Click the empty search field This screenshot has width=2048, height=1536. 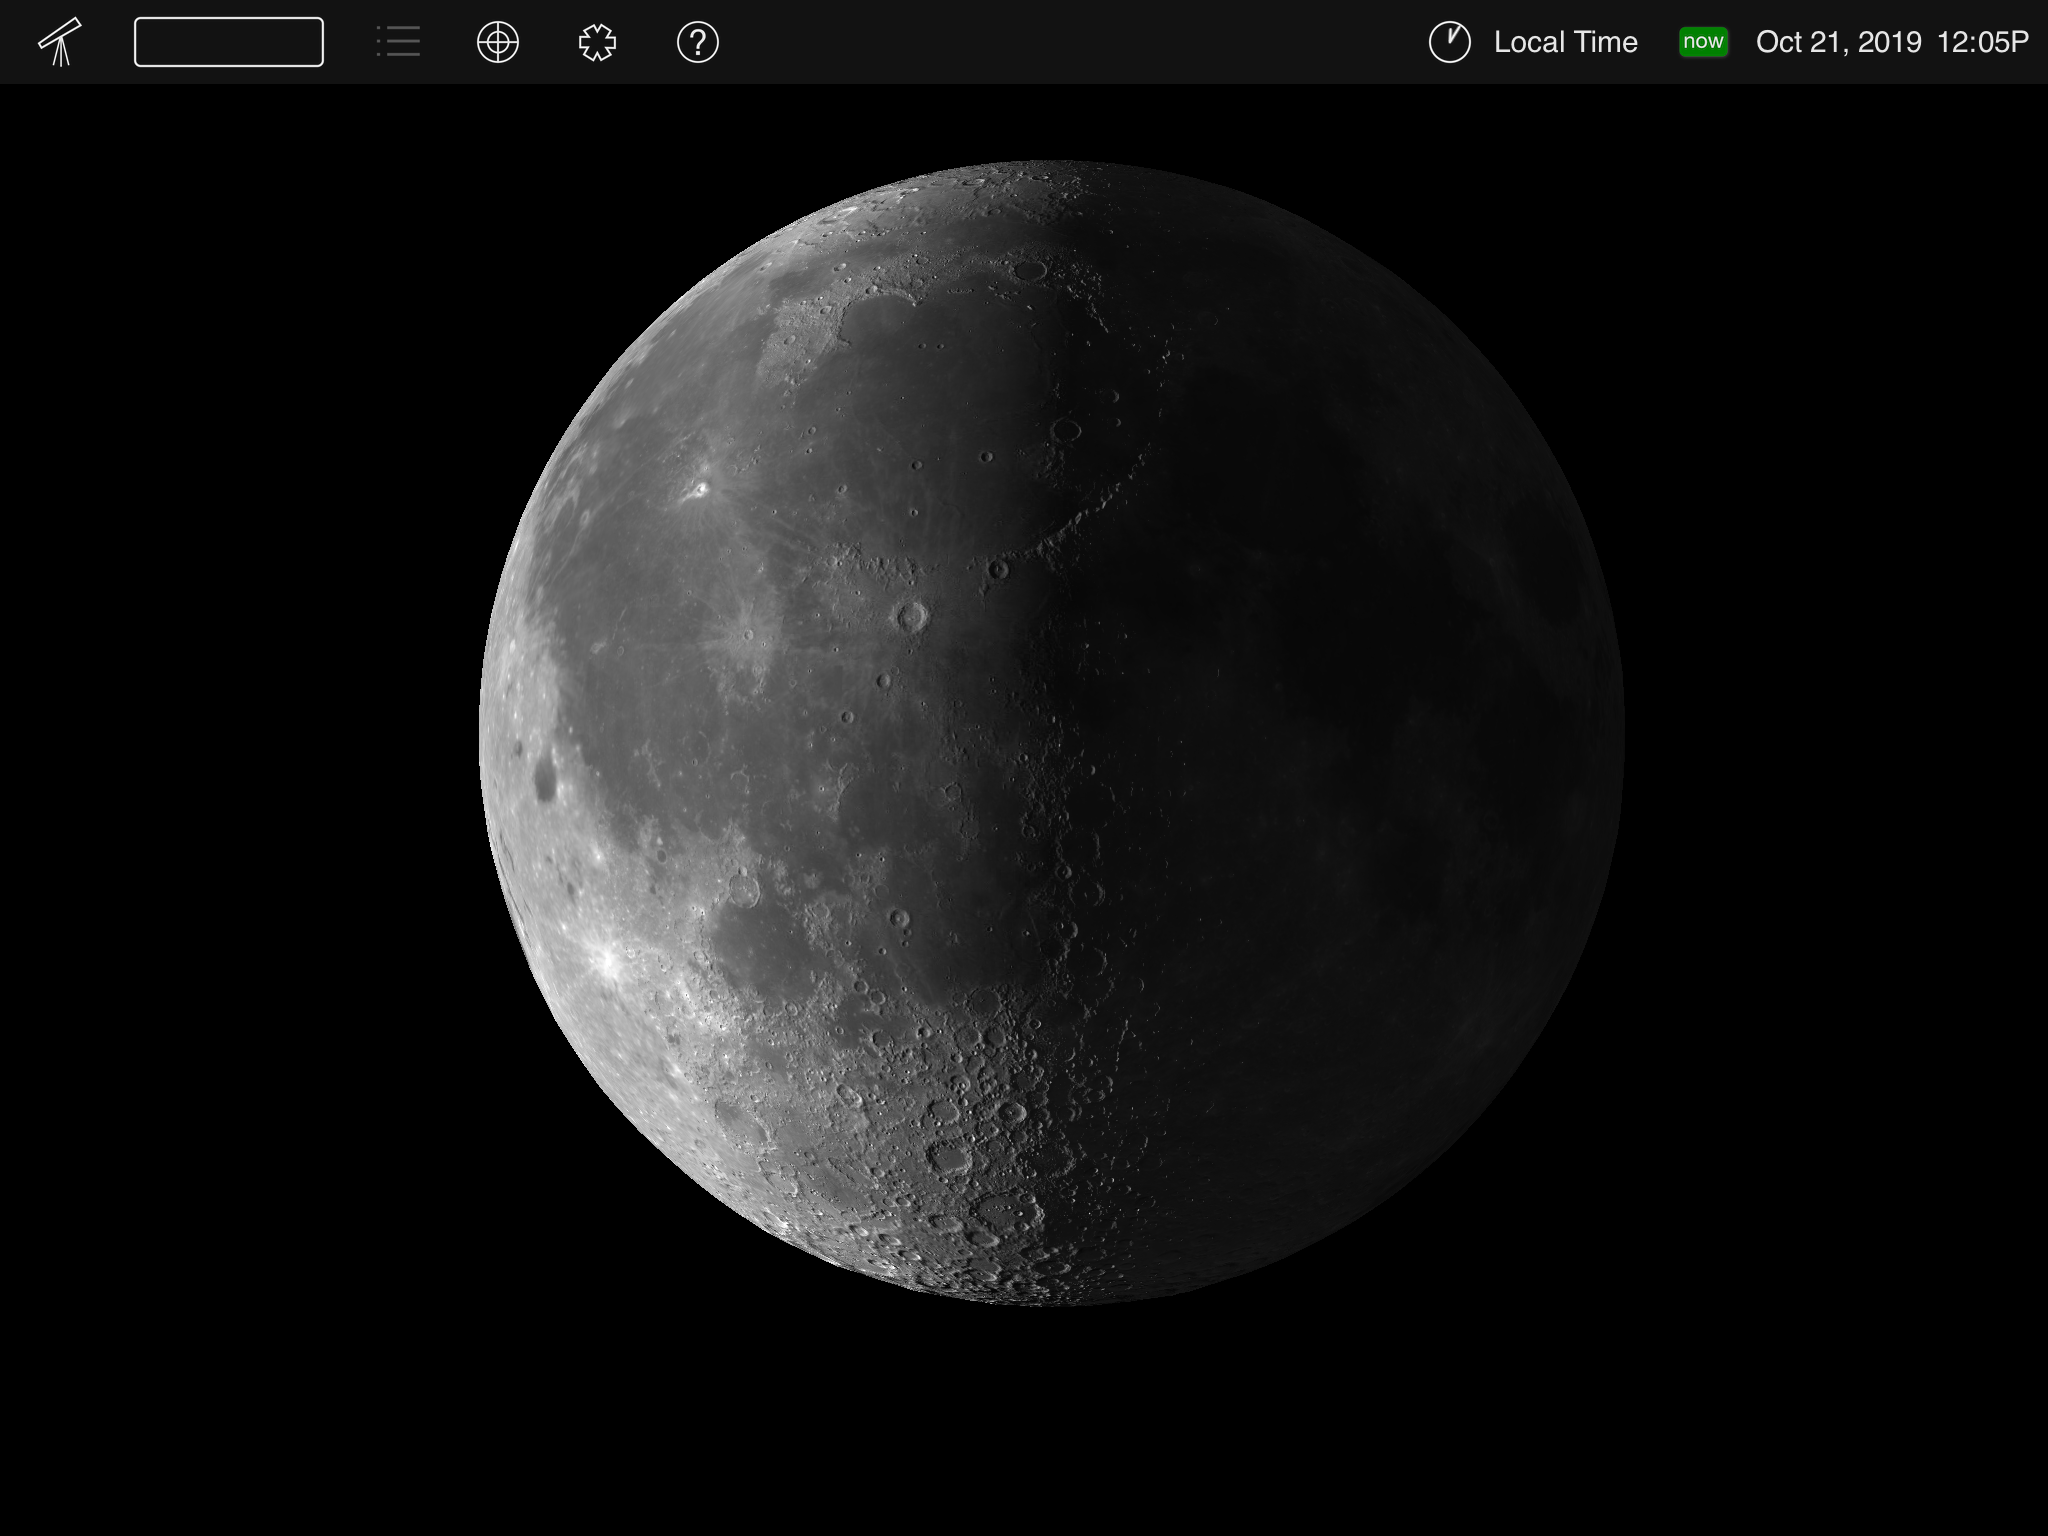[228, 42]
